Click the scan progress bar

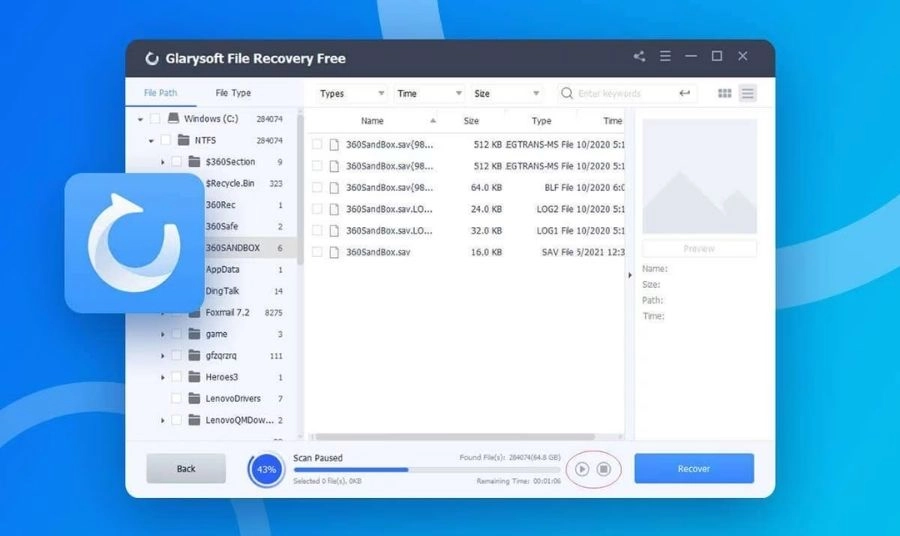(x=427, y=469)
